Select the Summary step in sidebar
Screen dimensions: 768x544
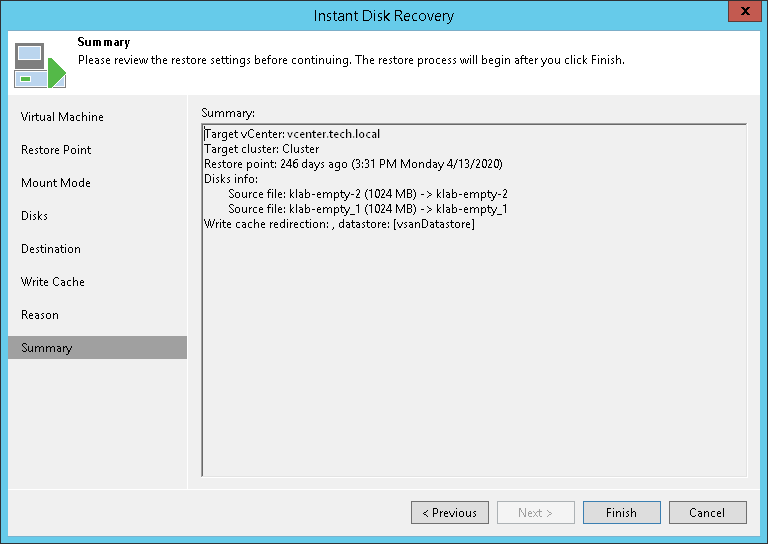click(47, 348)
